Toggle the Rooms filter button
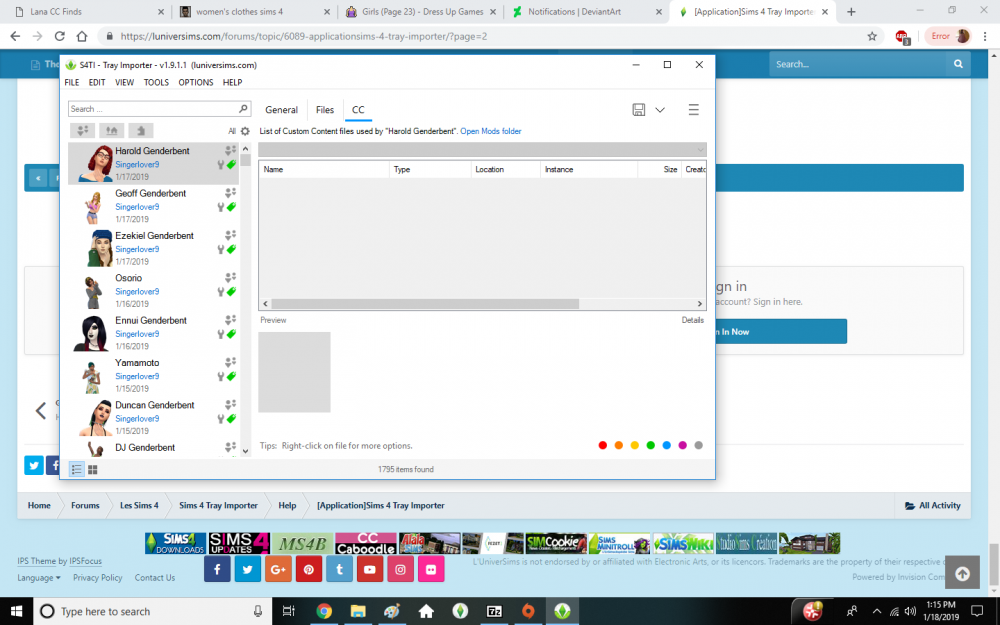The image size is (1000, 625). coord(141,130)
